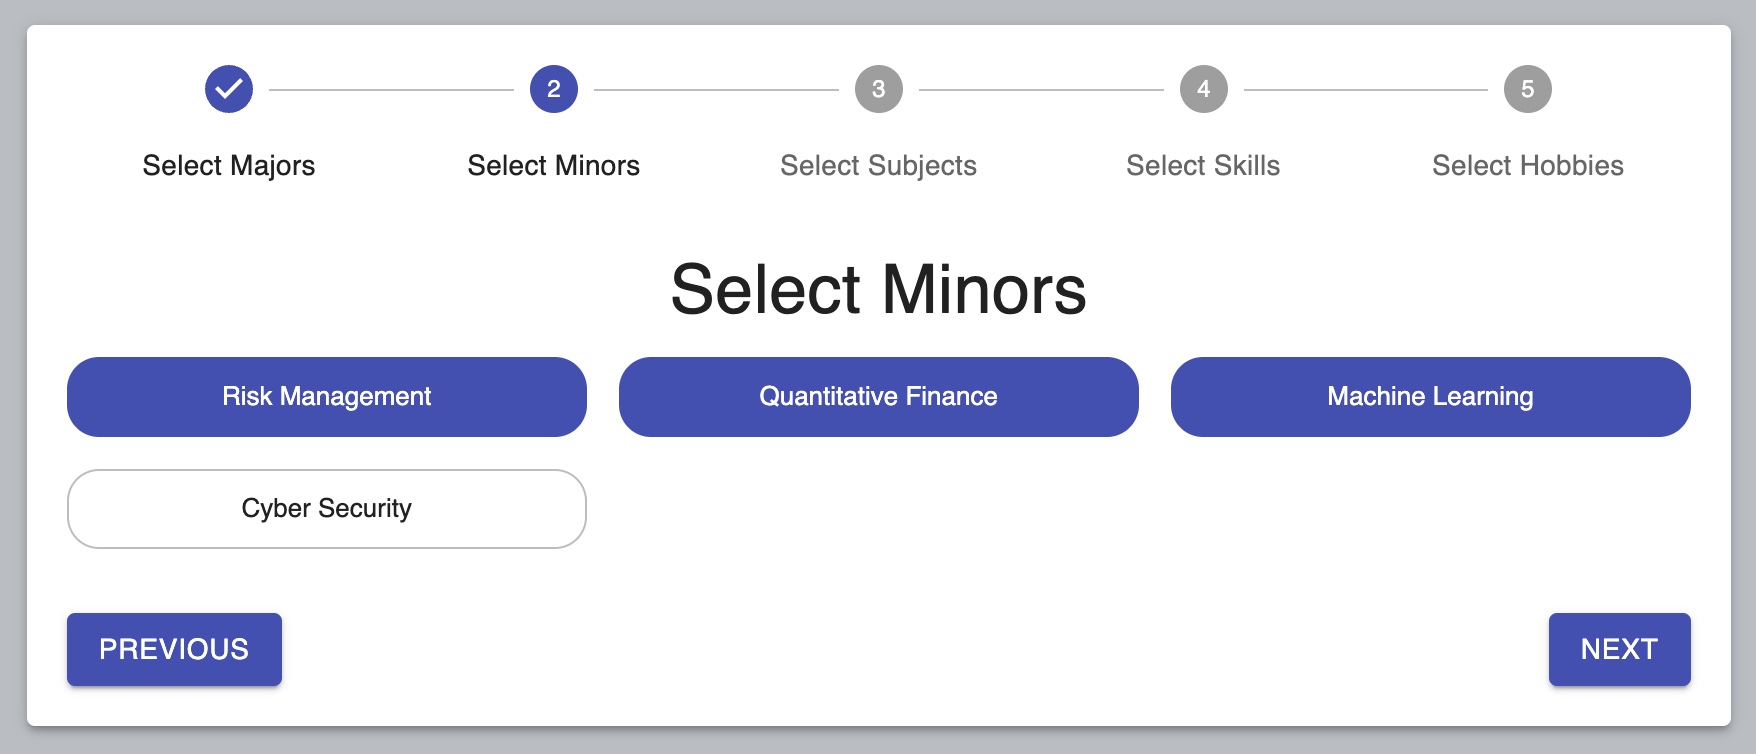
Task: Click the step 4 circle icon
Action: [1203, 89]
